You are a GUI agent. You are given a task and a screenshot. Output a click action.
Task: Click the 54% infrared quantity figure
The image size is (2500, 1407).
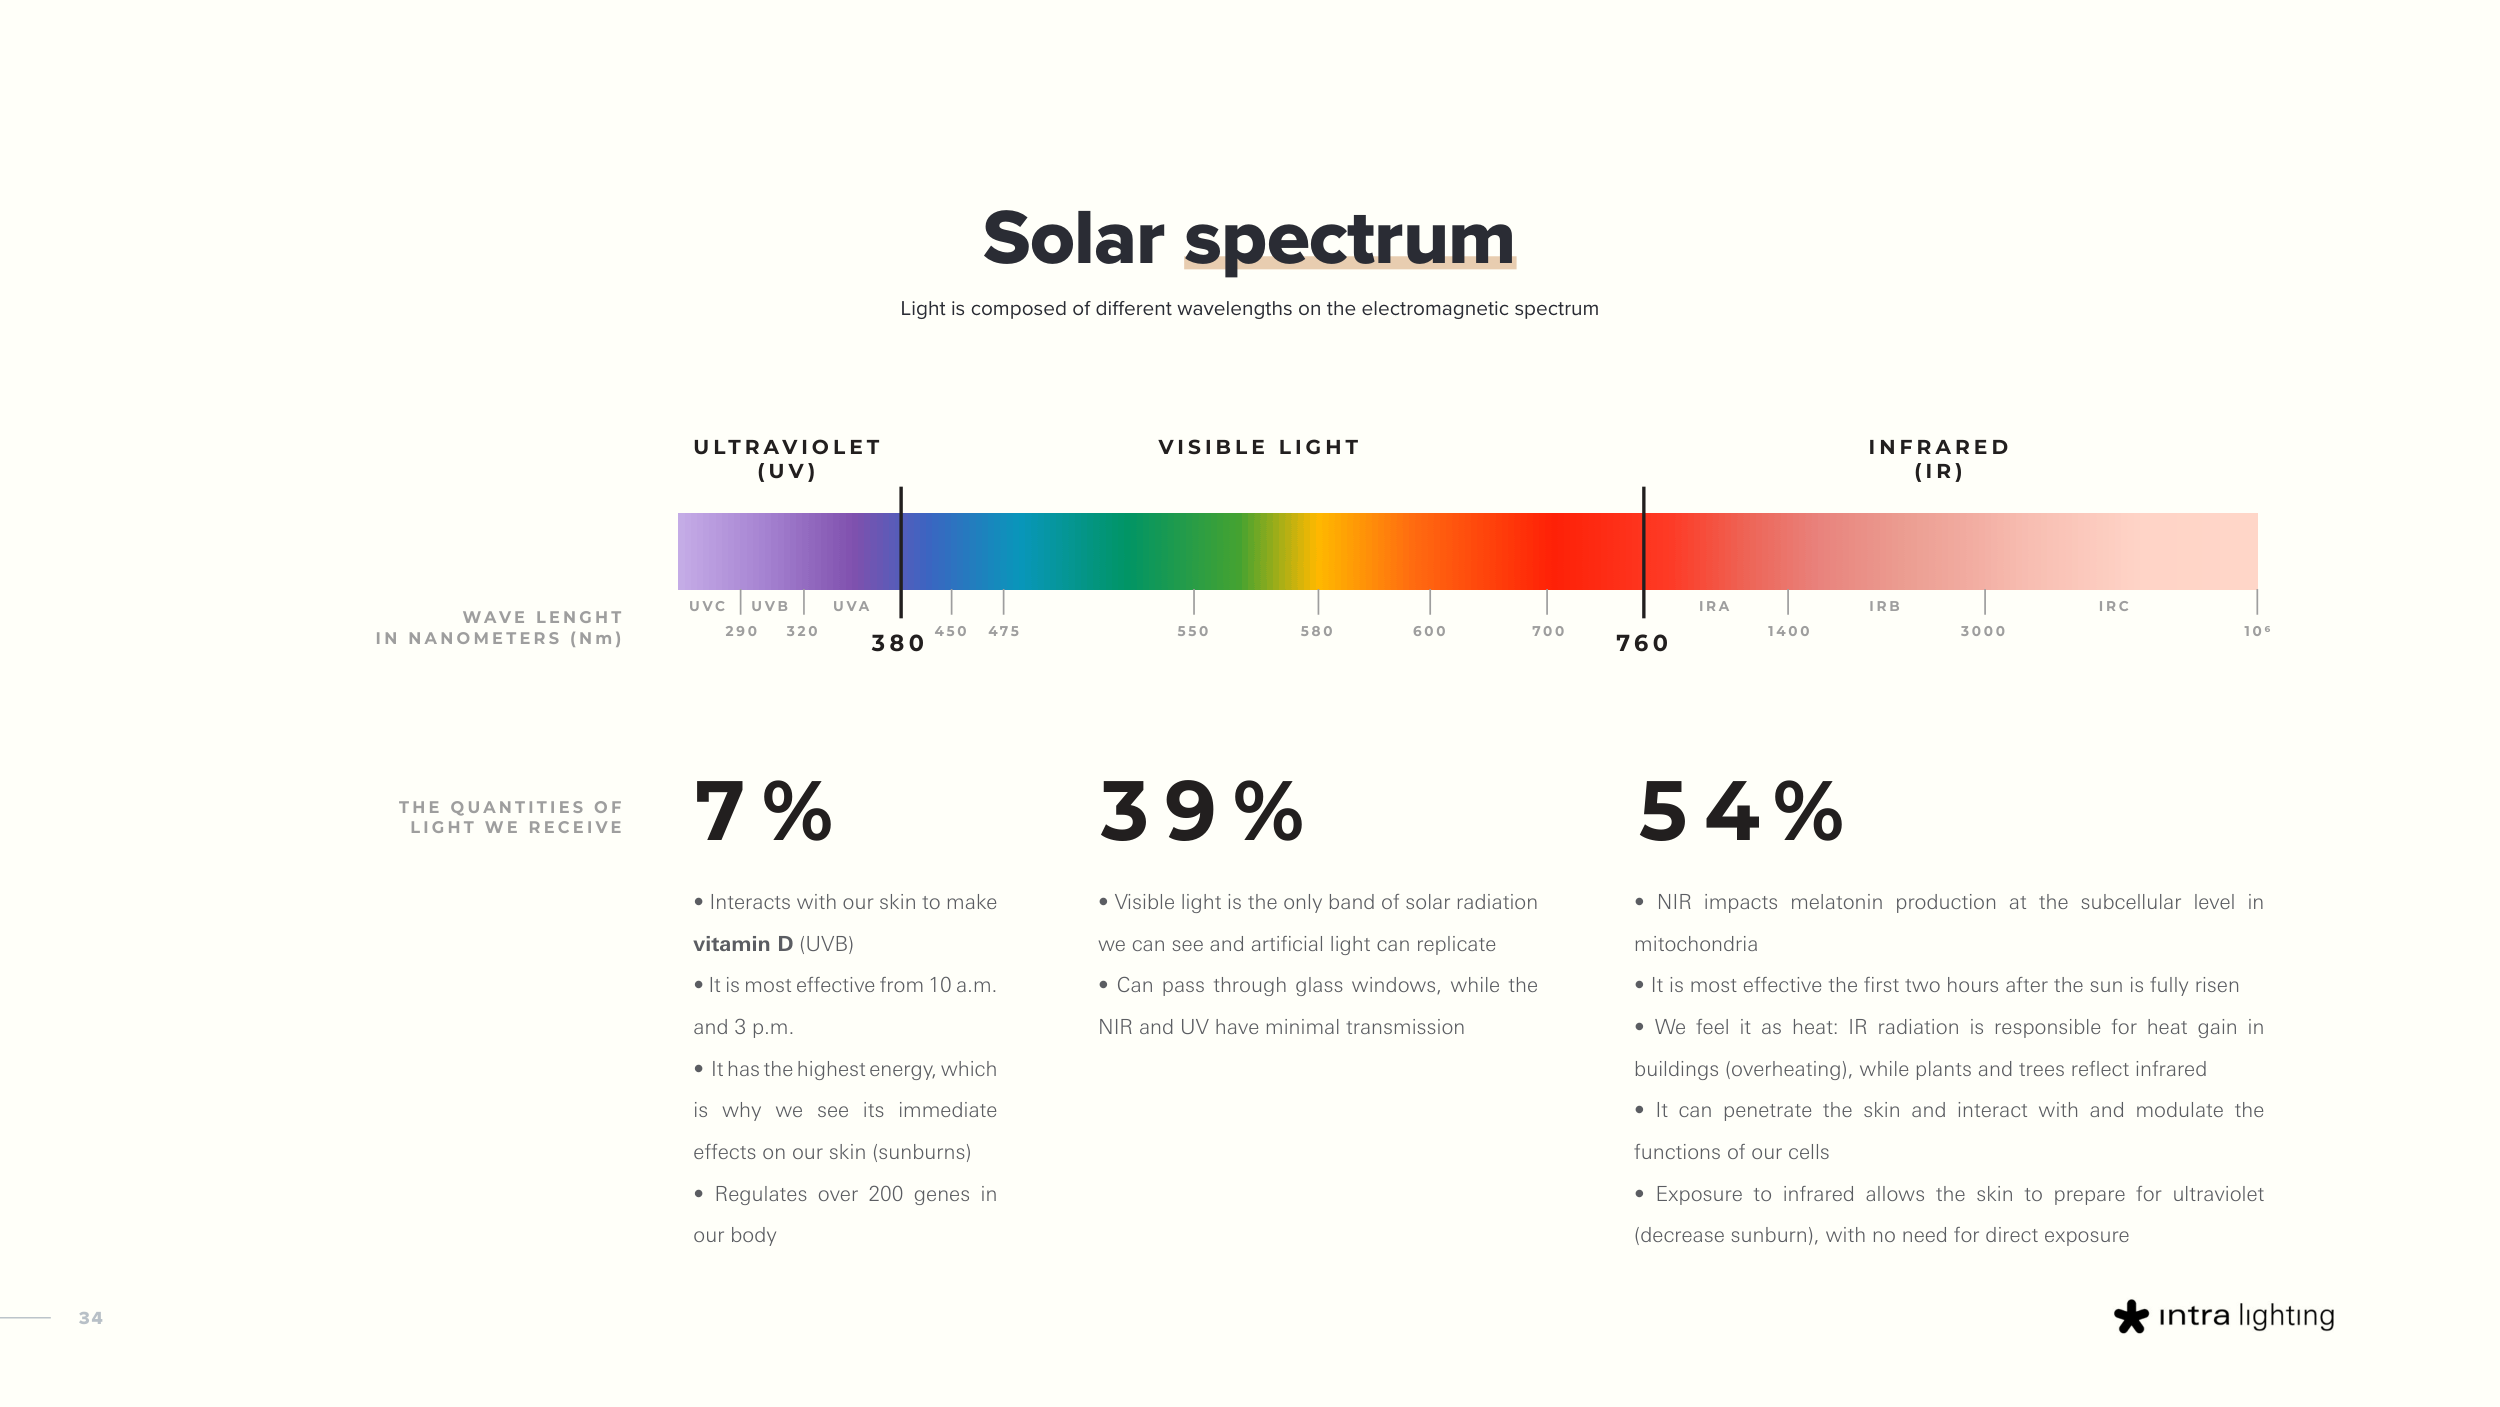pyautogui.click(x=1740, y=811)
